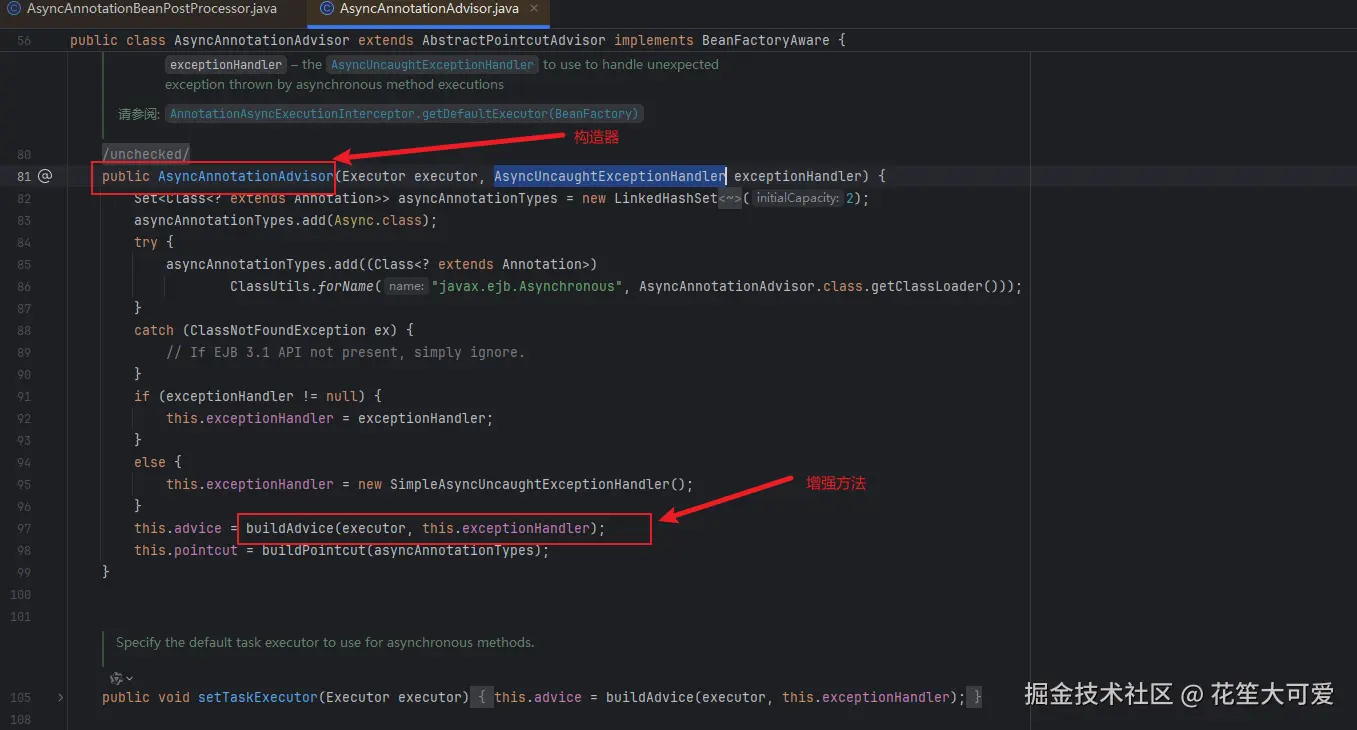This screenshot has height=730, width=1357.
Task: Click line number 56 in the sticky header
Action: point(23,41)
